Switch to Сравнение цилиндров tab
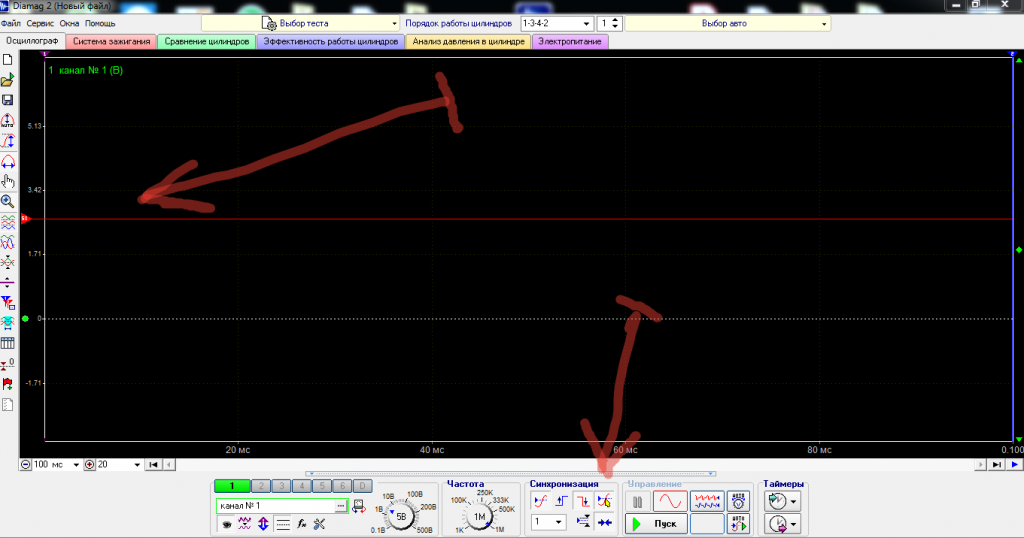 click(207, 41)
